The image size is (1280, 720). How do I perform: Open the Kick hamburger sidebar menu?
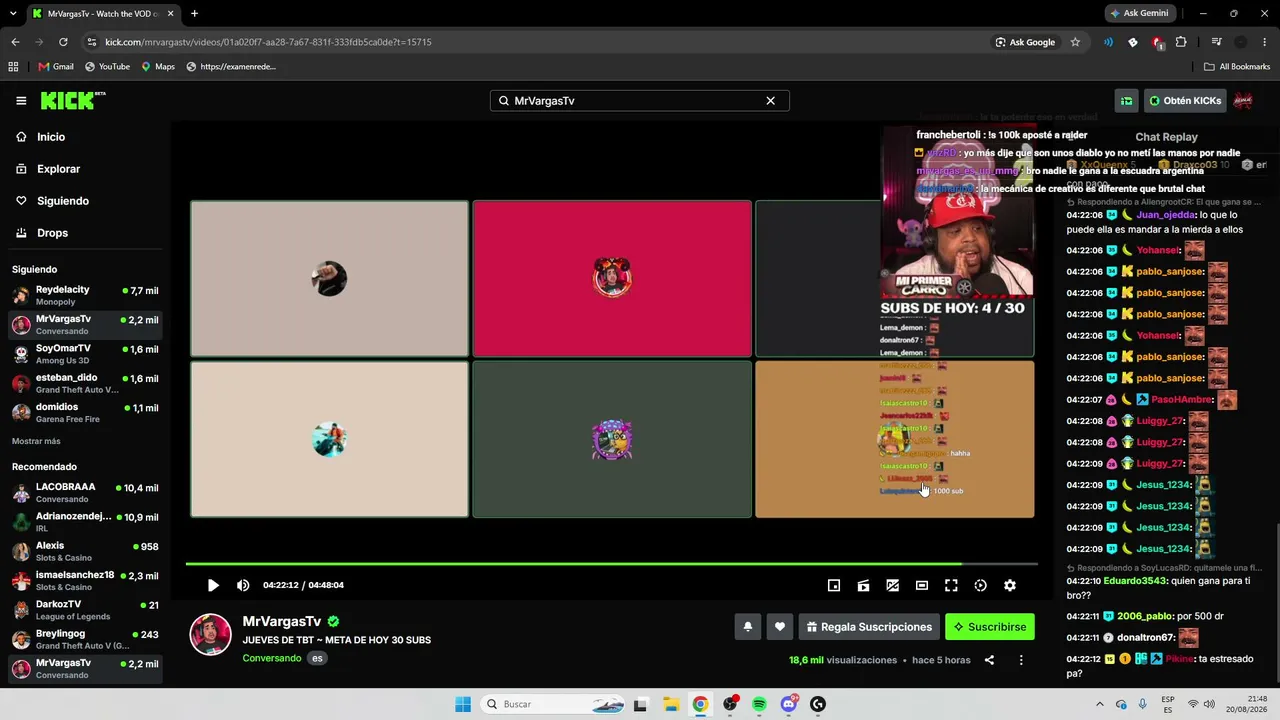coord(21,100)
